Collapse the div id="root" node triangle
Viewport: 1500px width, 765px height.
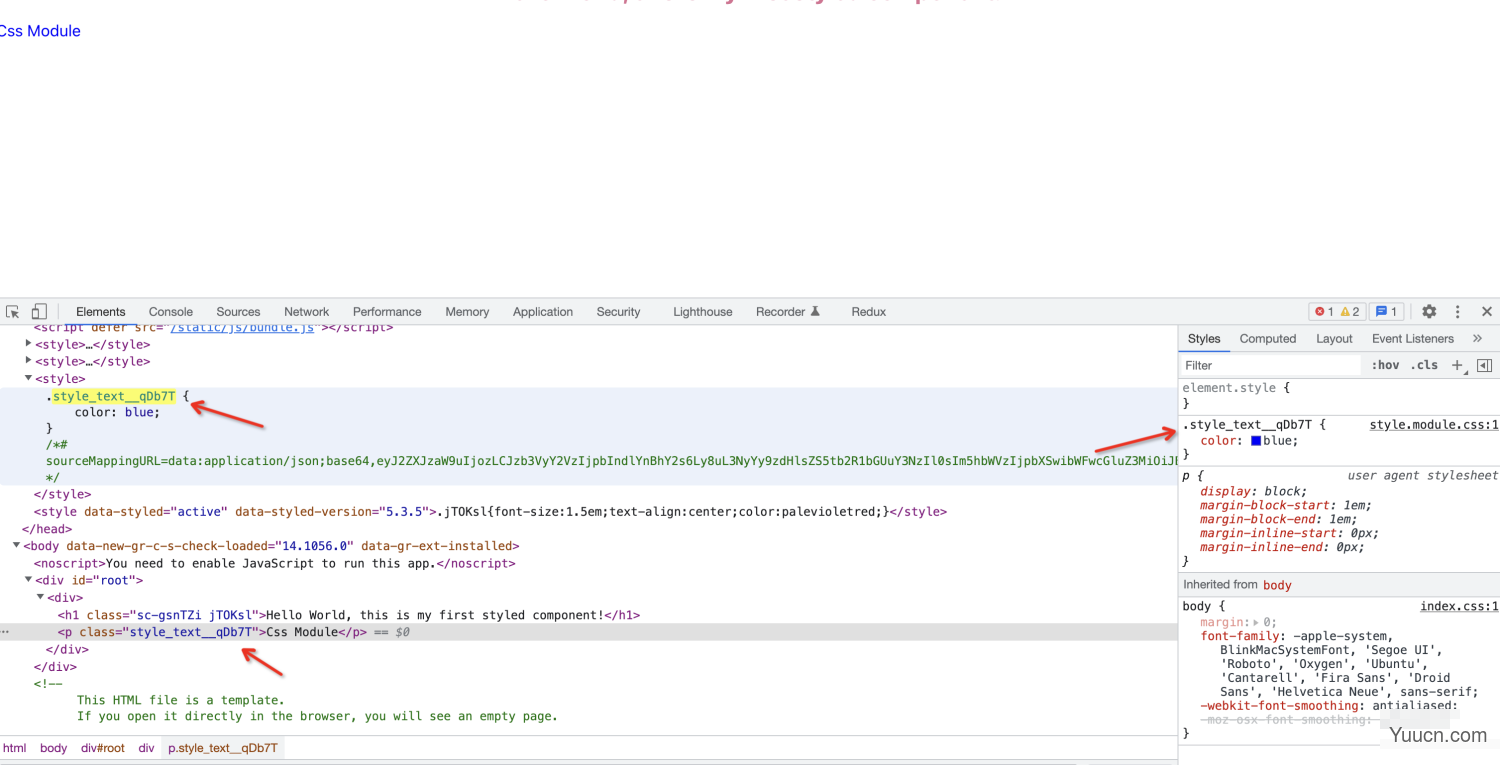click(x=28, y=580)
